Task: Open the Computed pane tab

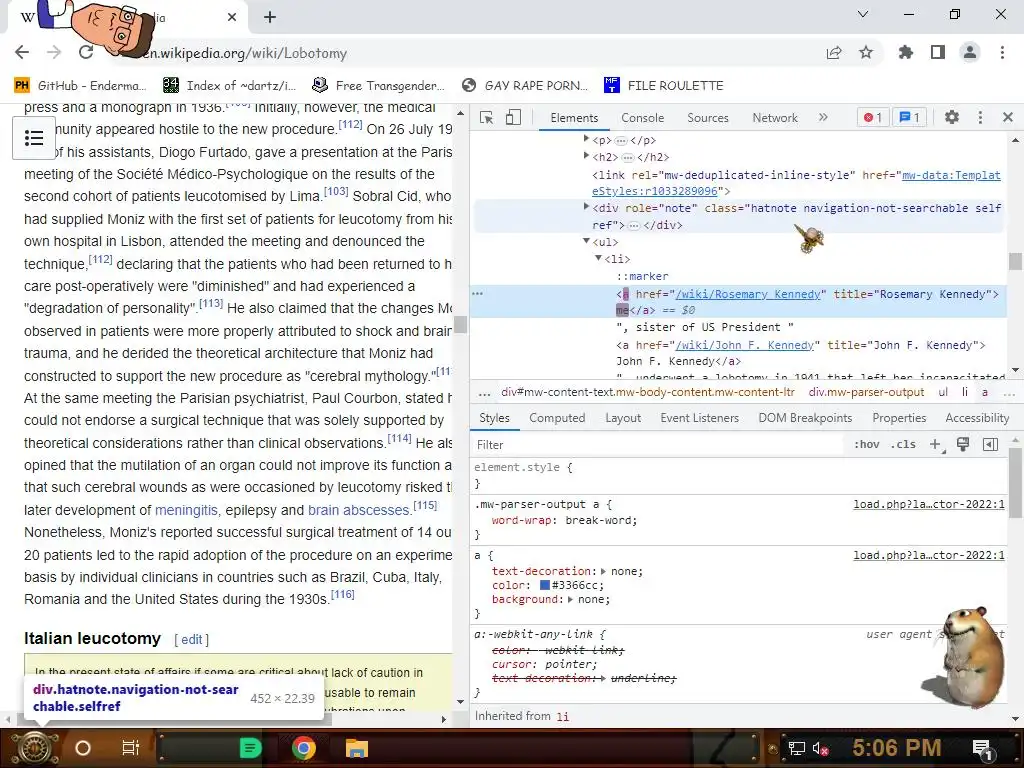Action: 557,418
